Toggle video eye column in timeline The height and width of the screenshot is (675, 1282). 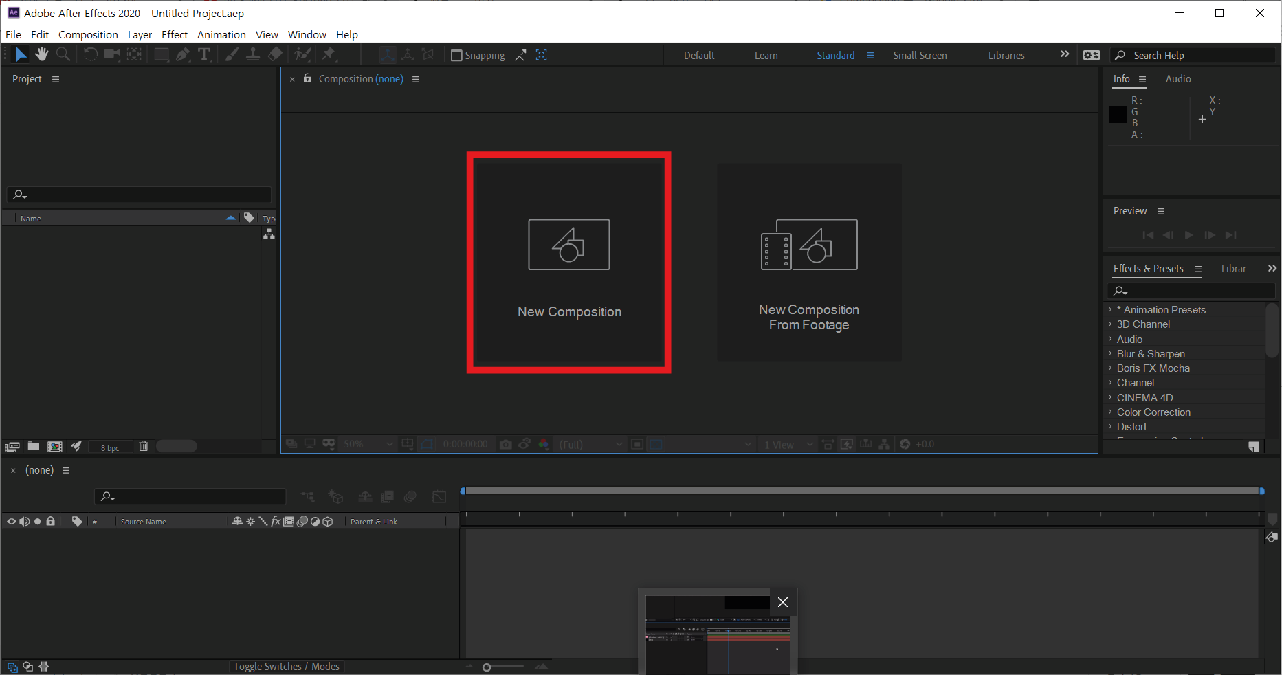[11, 521]
